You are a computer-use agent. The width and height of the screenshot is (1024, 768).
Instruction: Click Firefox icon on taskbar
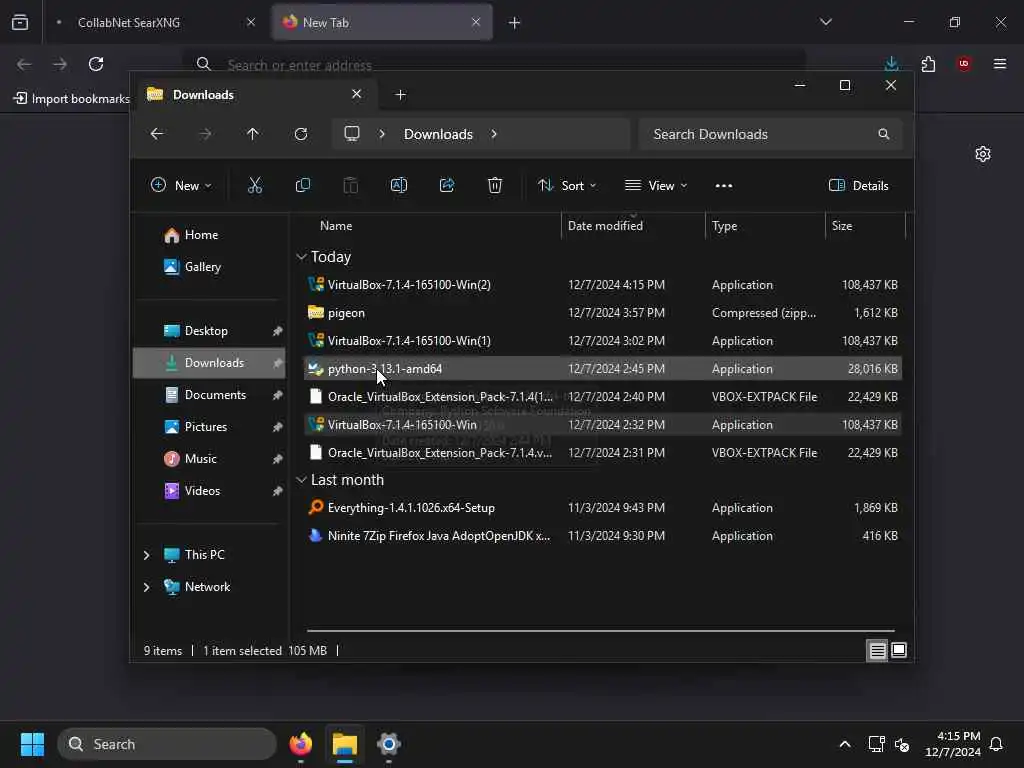tap(300, 744)
